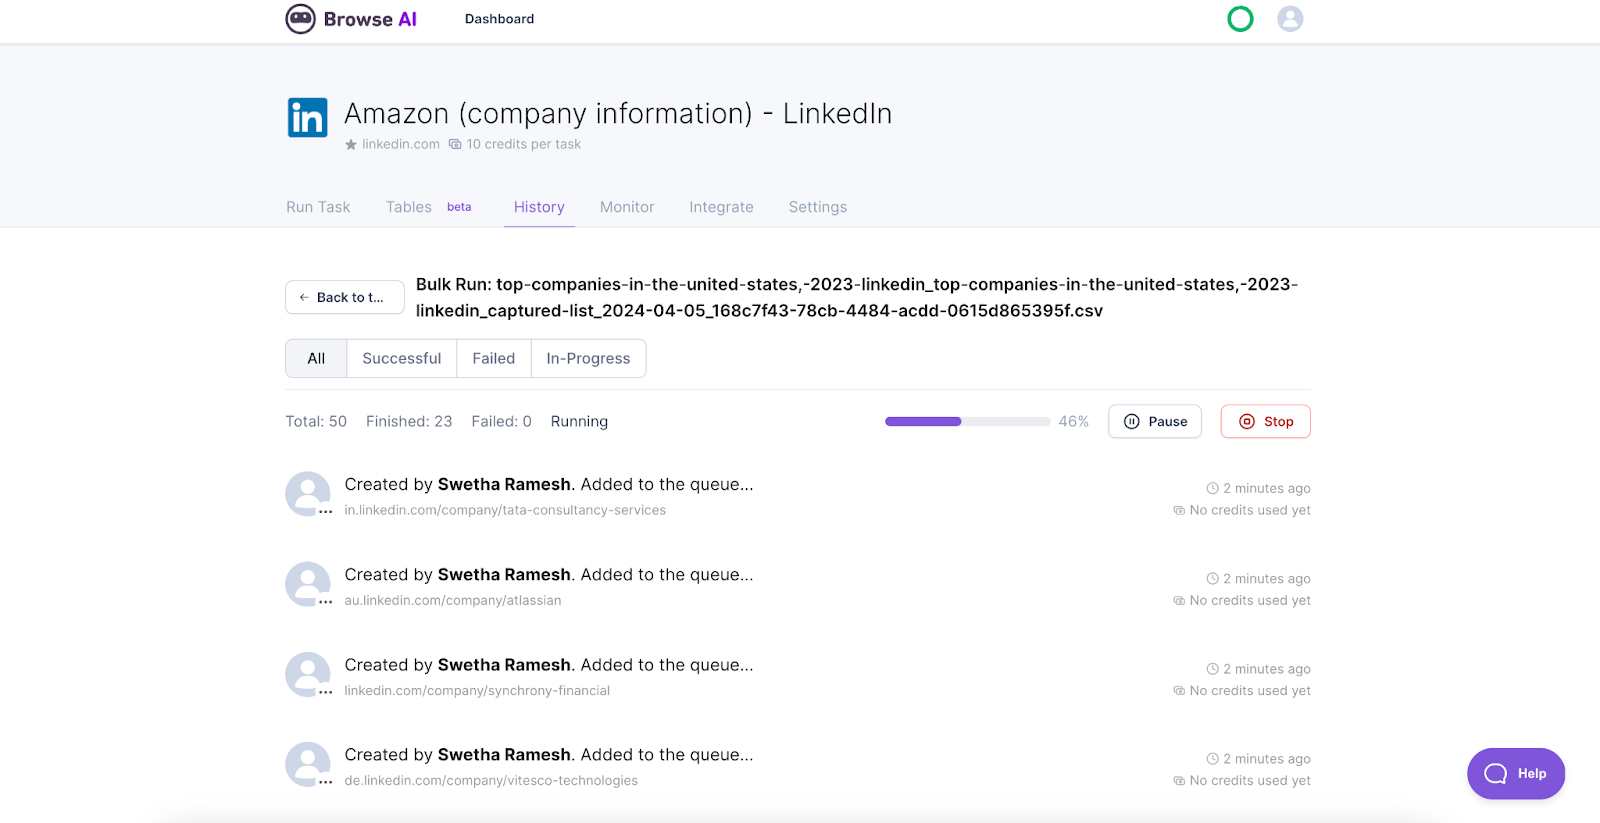Screen dimensions: 1600x823
Task: Open the user profile avatar menu
Action: [1290, 19]
